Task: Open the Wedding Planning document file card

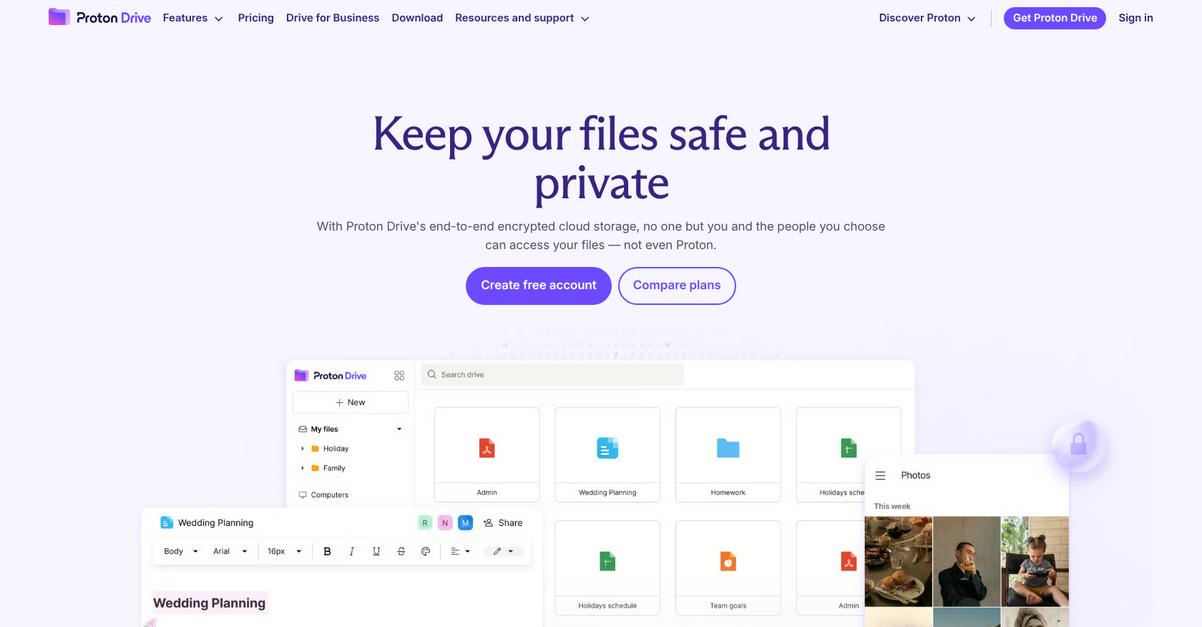Action: point(607,454)
